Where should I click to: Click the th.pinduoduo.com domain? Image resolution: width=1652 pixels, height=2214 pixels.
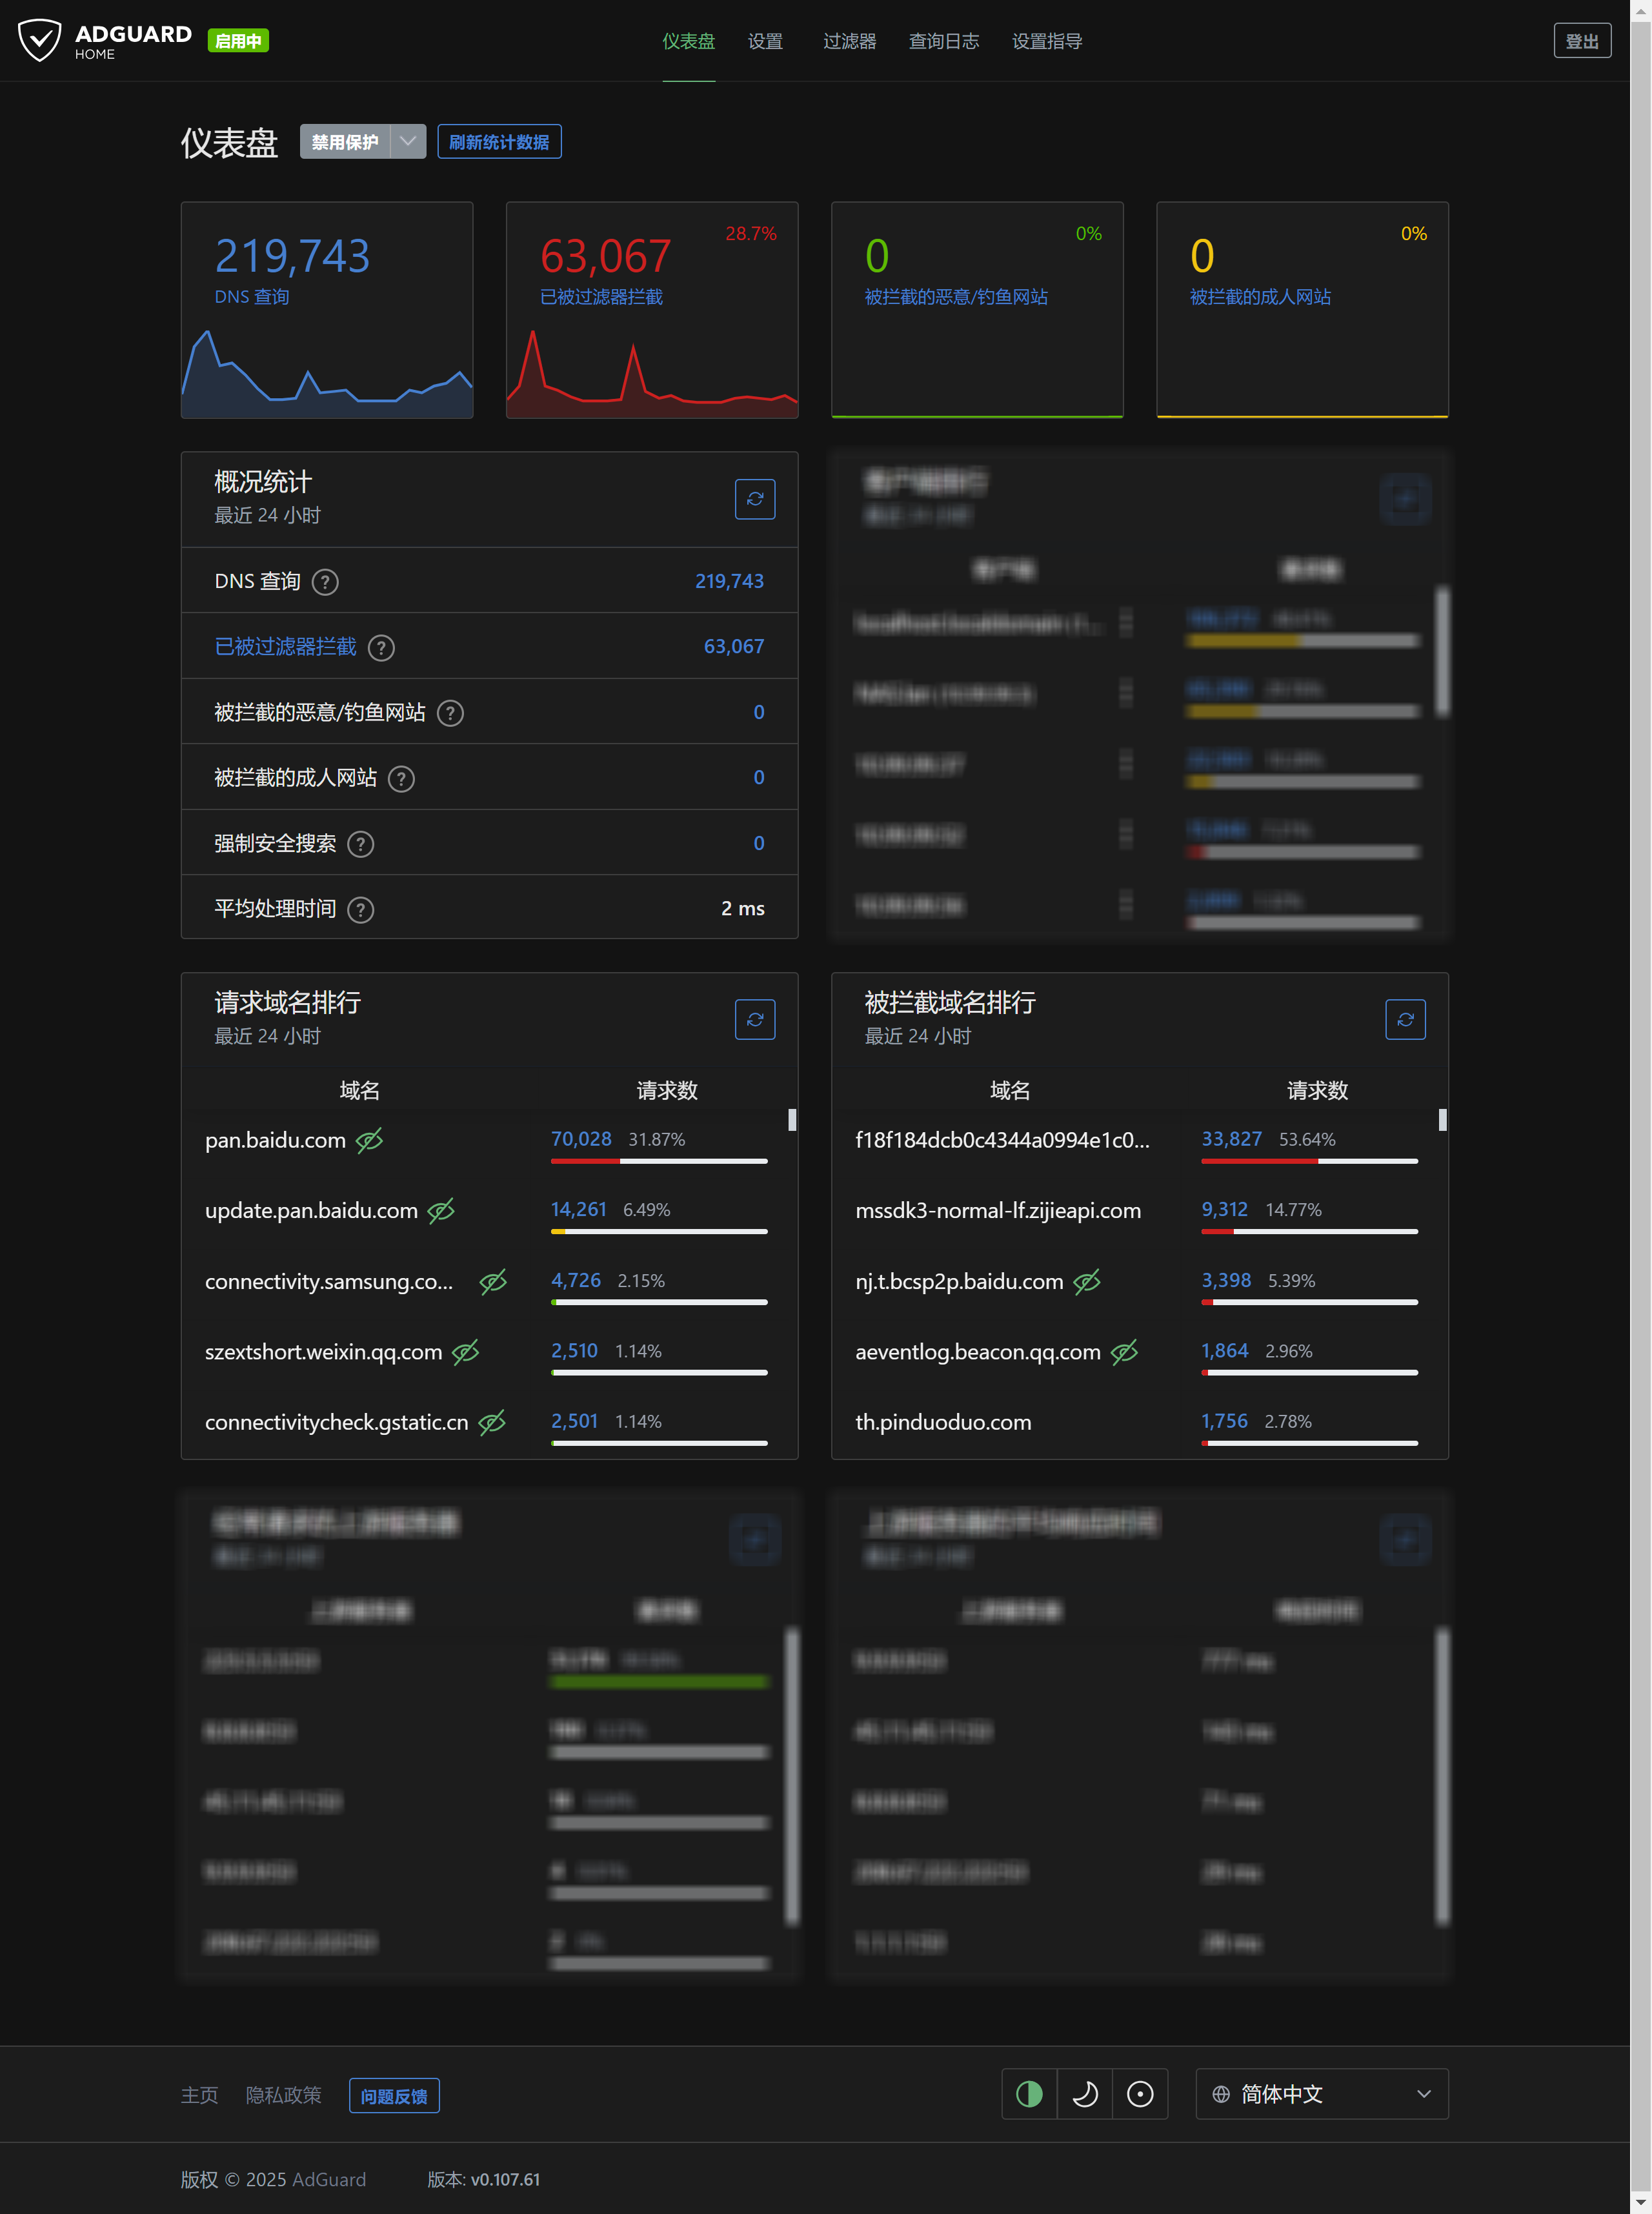[x=943, y=1422]
